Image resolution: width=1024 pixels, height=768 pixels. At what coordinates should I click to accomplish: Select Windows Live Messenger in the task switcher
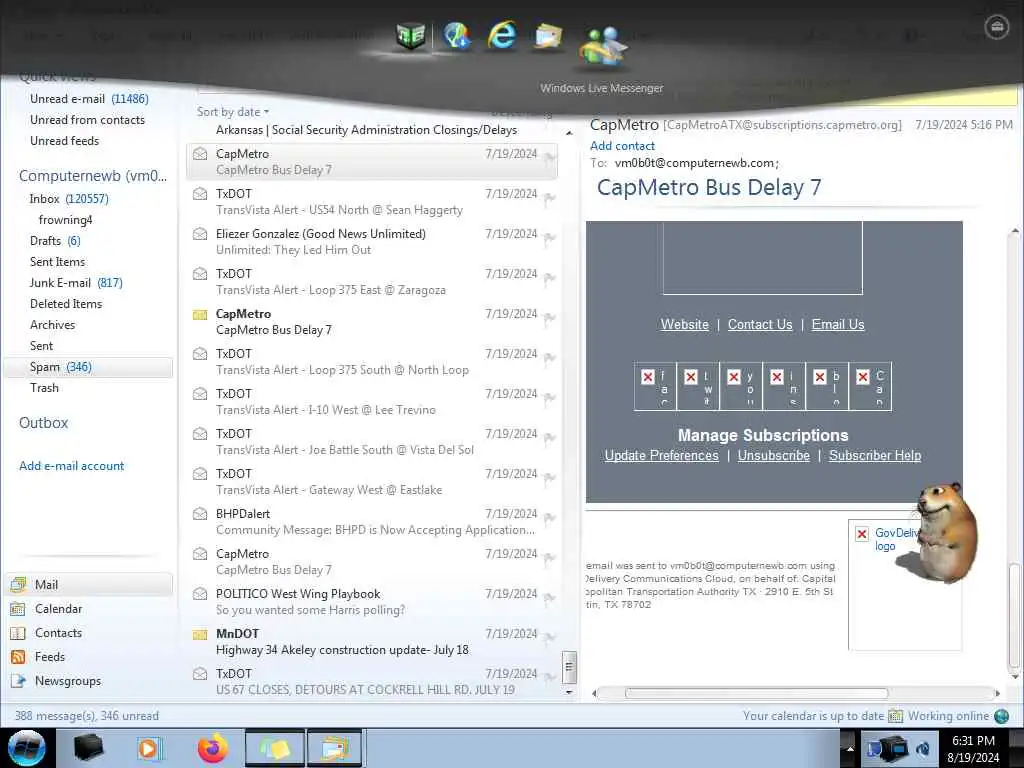click(603, 47)
